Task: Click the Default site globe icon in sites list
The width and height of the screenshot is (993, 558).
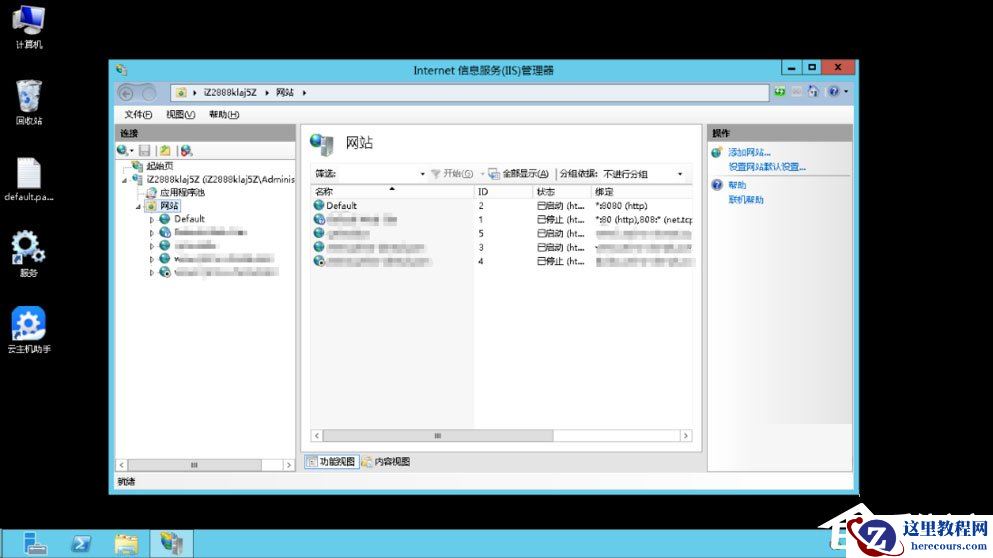Action: pos(319,205)
